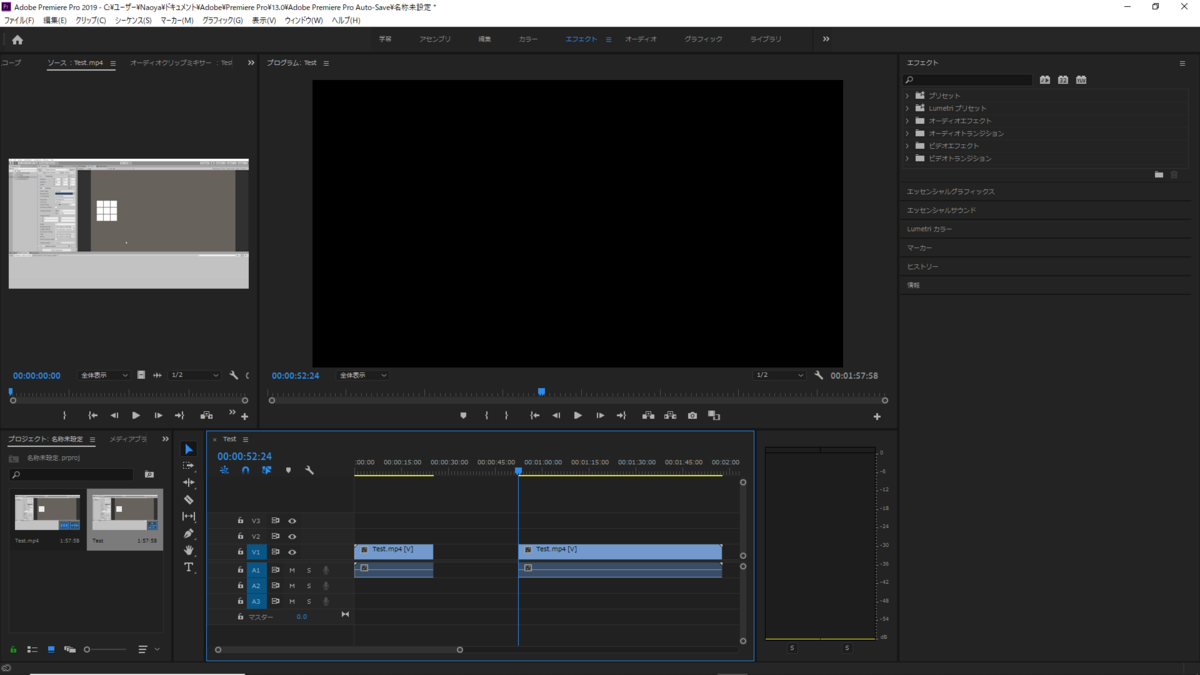
Task: Expand the ビデオエフェクト folder
Action: (x=908, y=146)
